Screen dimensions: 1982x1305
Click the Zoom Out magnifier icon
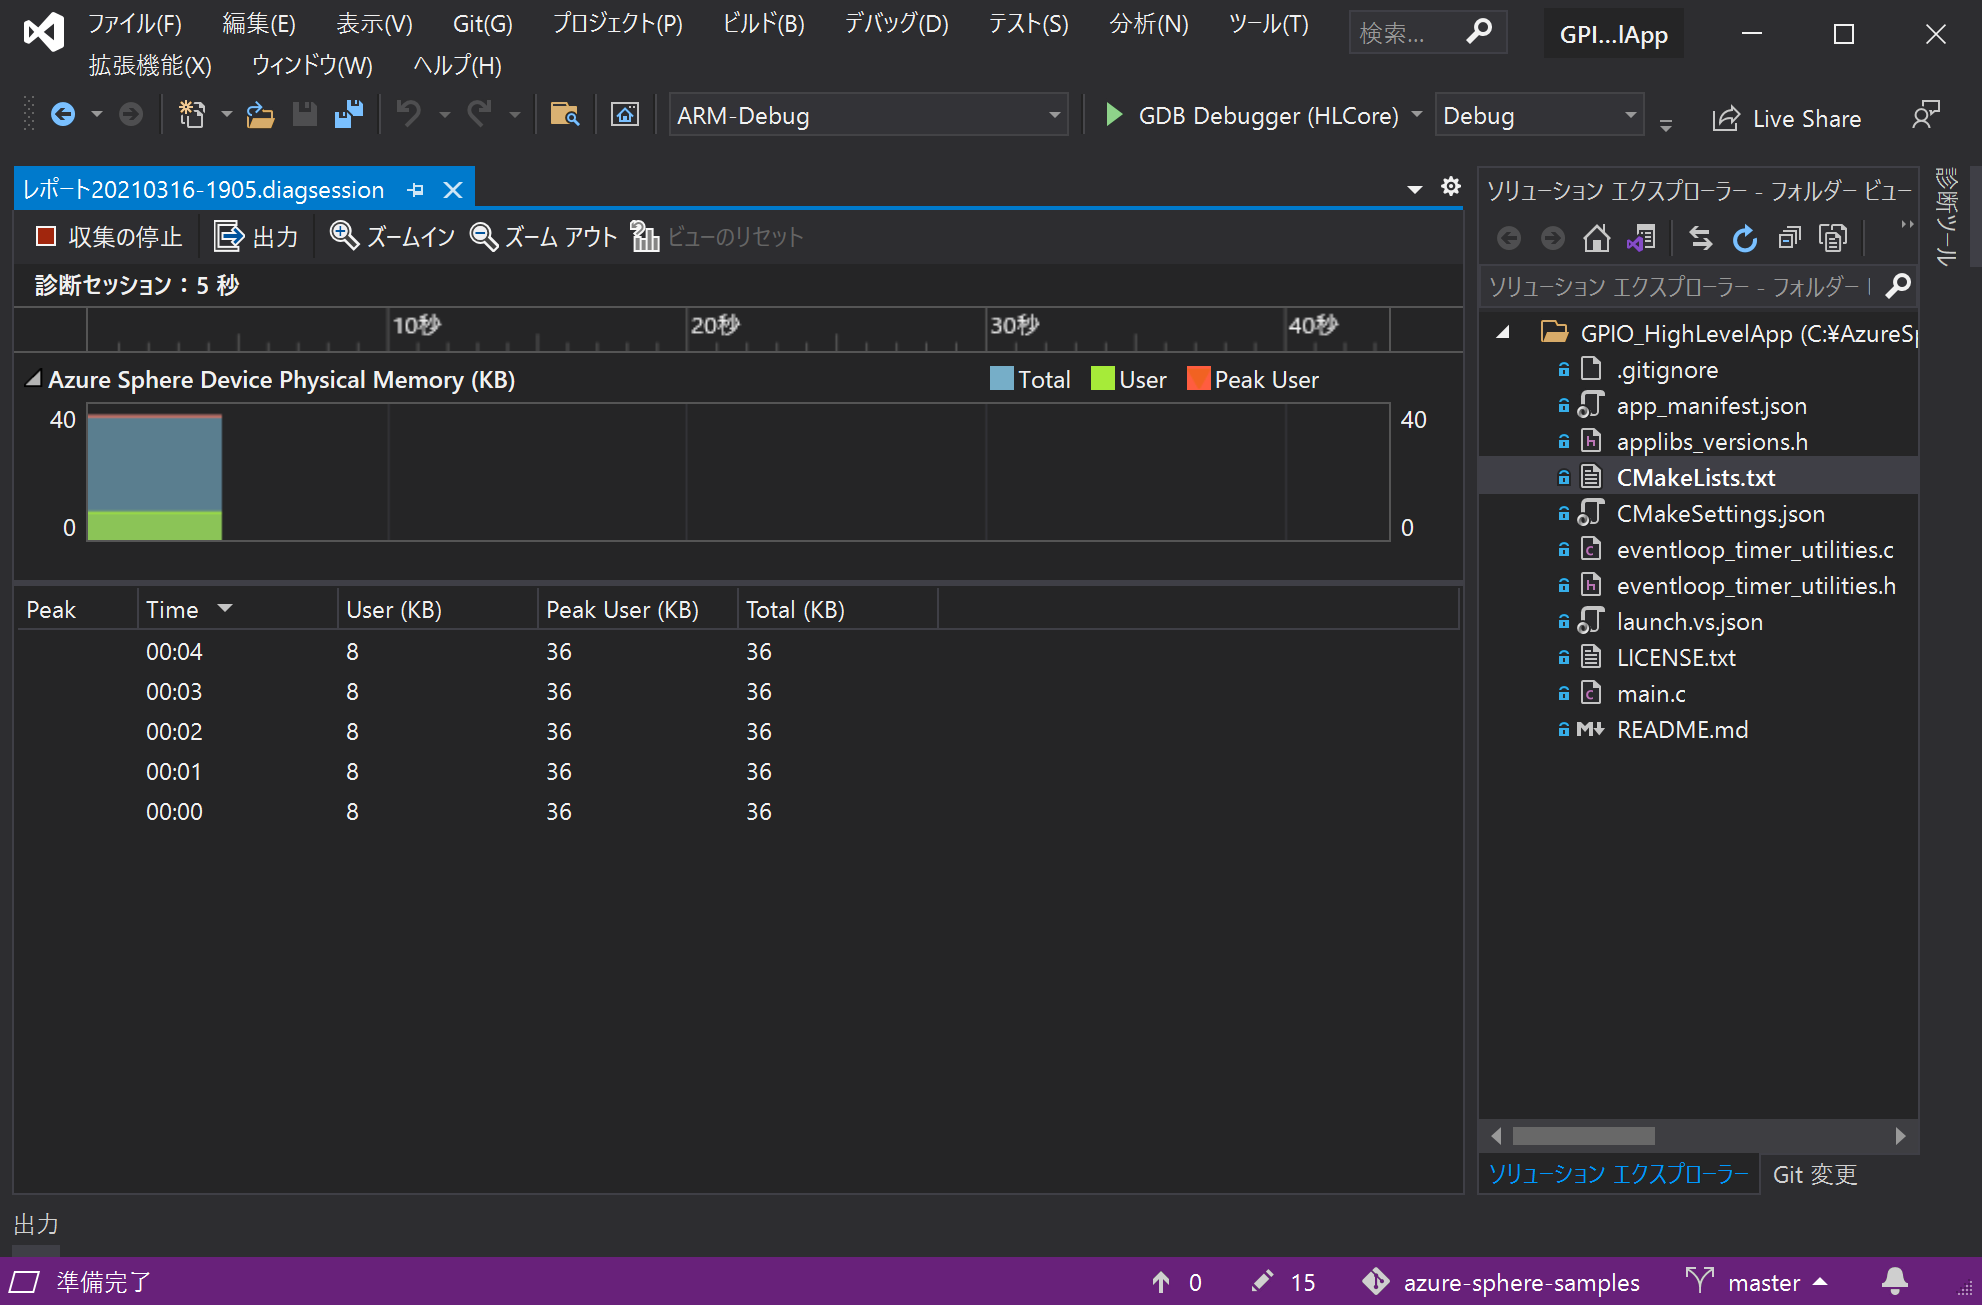click(x=484, y=237)
